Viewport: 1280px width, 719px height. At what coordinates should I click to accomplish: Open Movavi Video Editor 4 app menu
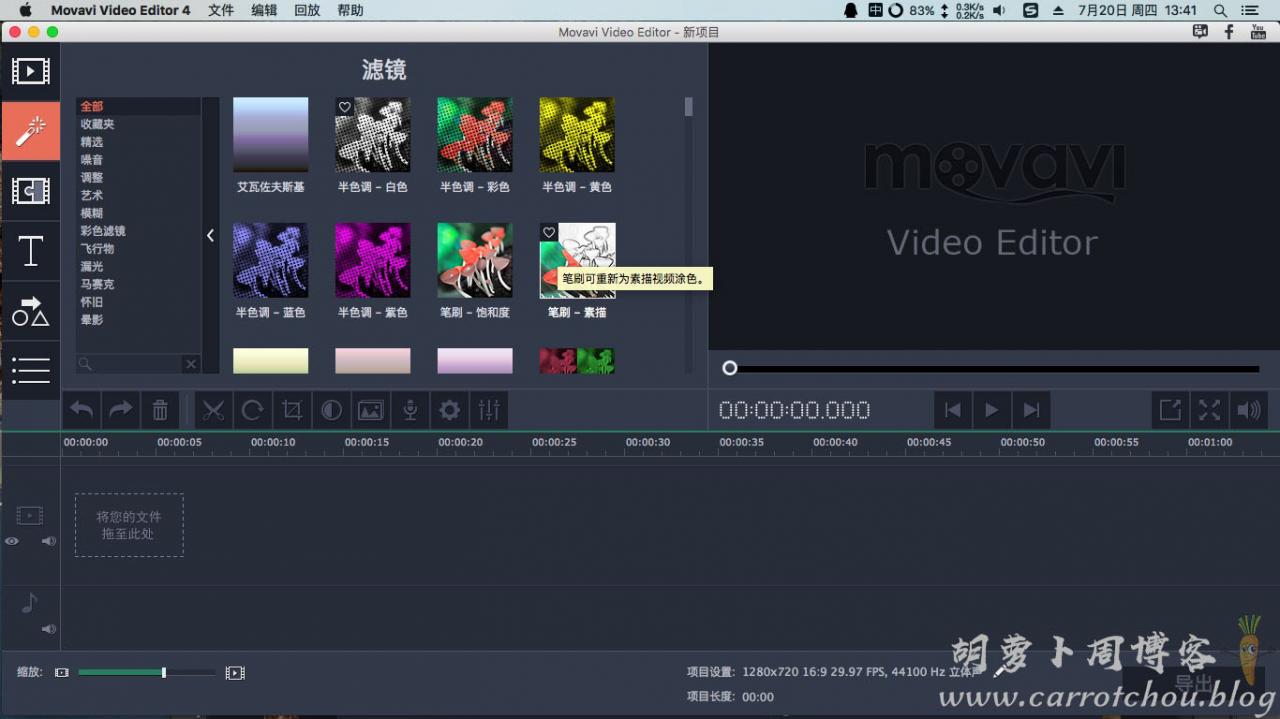click(121, 10)
